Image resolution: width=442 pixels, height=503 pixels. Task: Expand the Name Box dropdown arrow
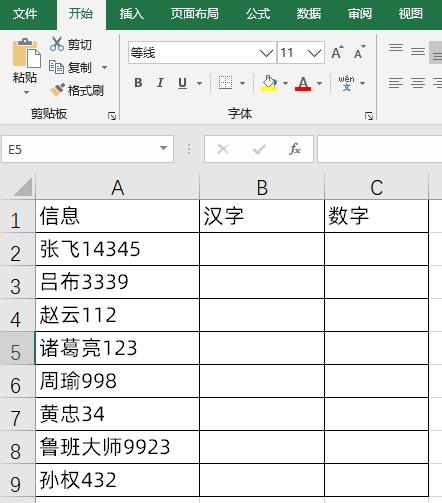tap(163, 148)
